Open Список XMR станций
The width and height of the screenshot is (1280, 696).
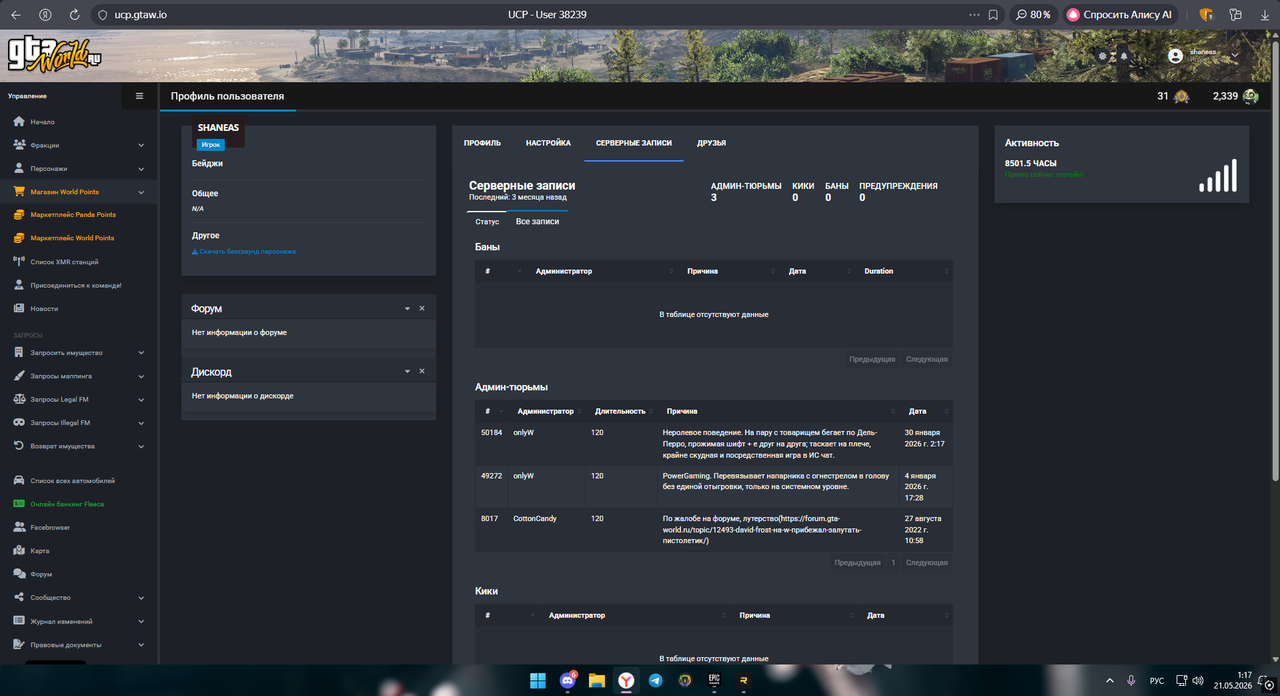click(x=64, y=262)
